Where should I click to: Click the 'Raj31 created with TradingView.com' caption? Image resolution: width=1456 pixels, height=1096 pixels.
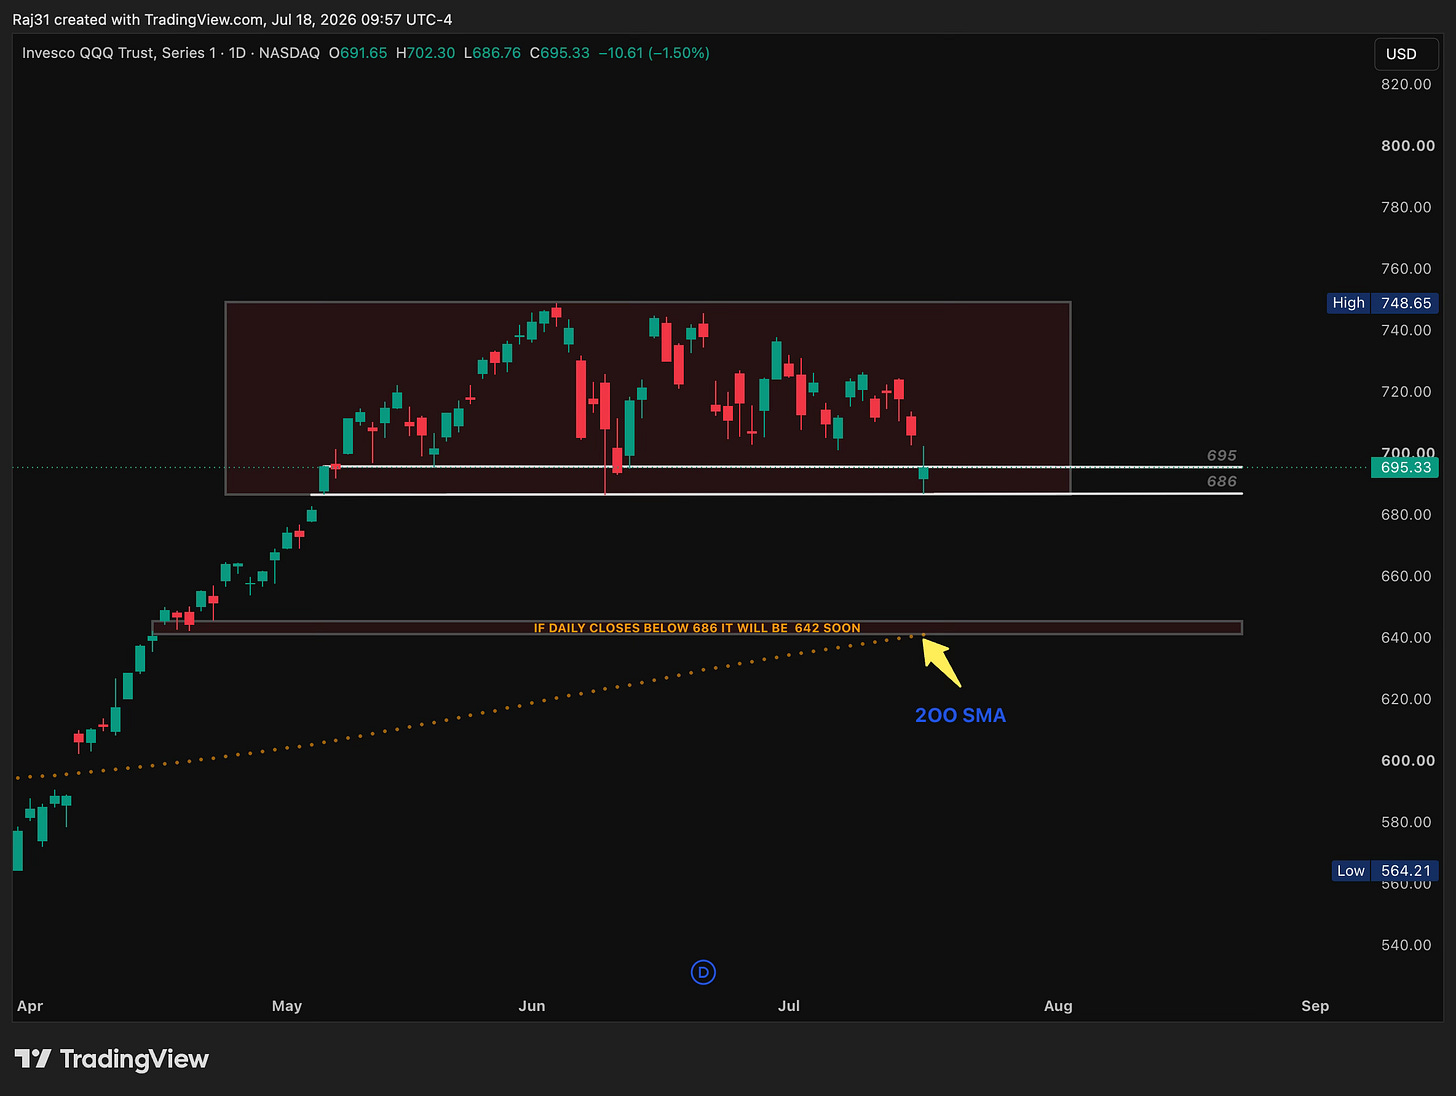click(232, 20)
